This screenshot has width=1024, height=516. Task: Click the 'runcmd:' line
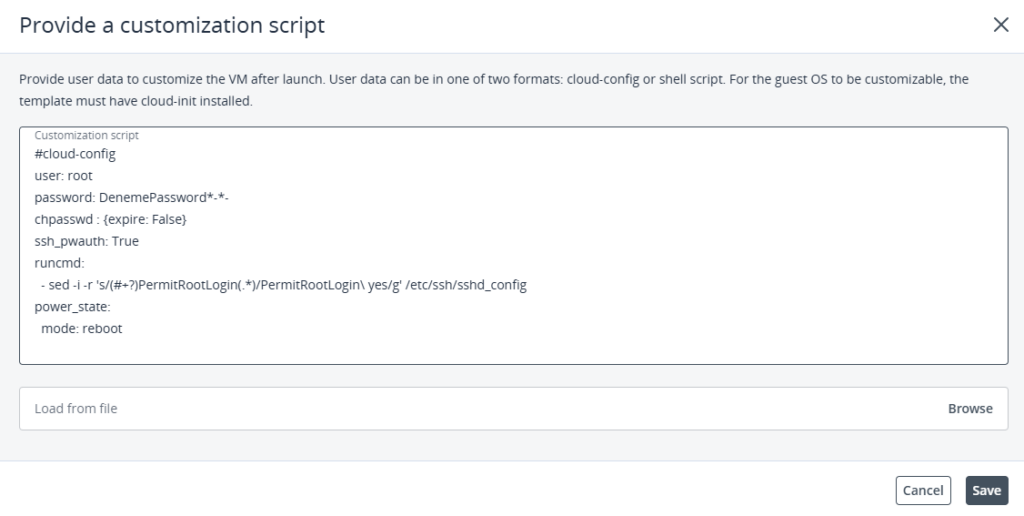click(60, 263)
